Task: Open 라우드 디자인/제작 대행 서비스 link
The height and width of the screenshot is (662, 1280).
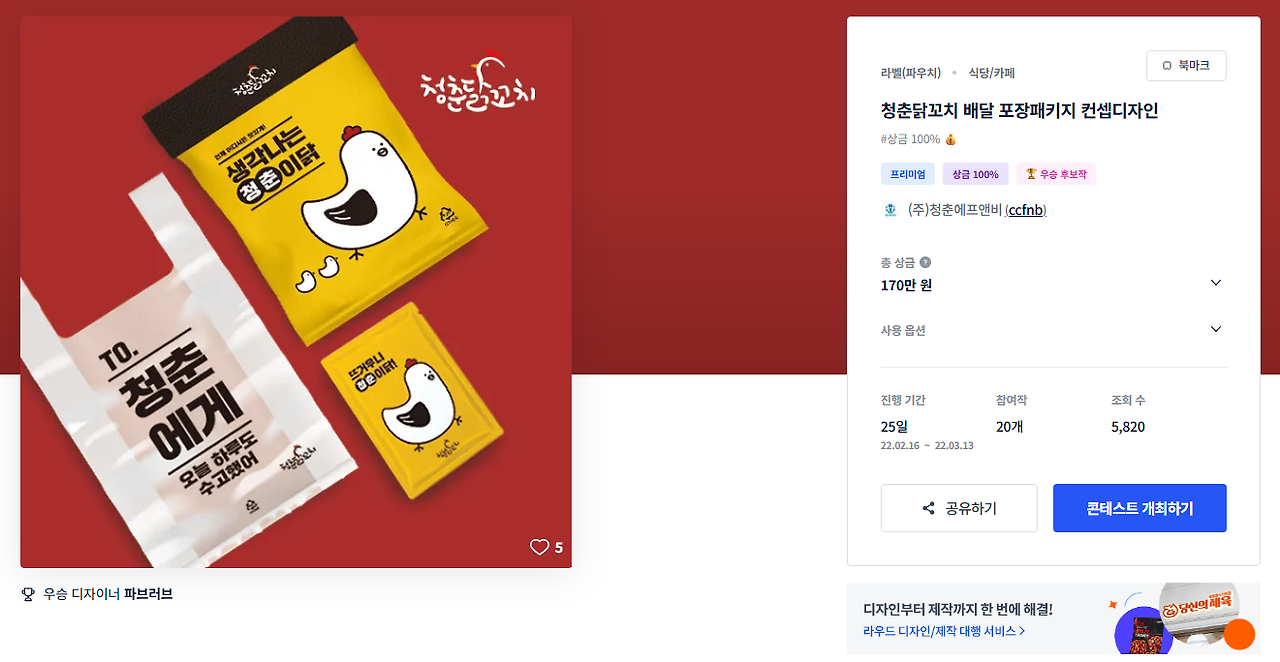Action: [x=943, y=631]
